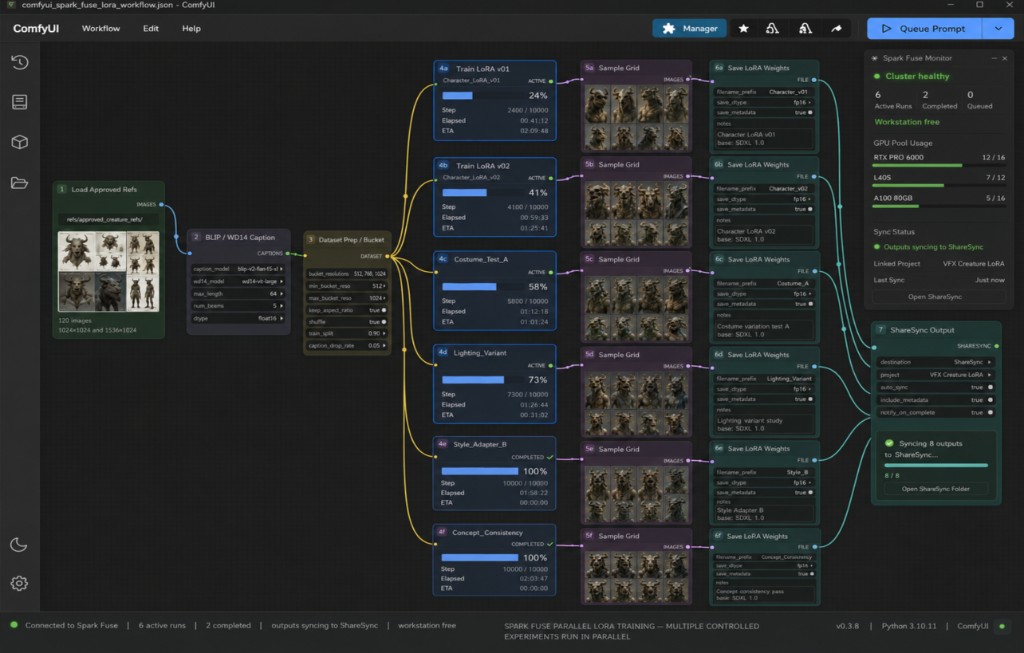
Task: Adjust max_bucket_reso 1024 field
Action: pyautogui.click(x=347, y=298)
